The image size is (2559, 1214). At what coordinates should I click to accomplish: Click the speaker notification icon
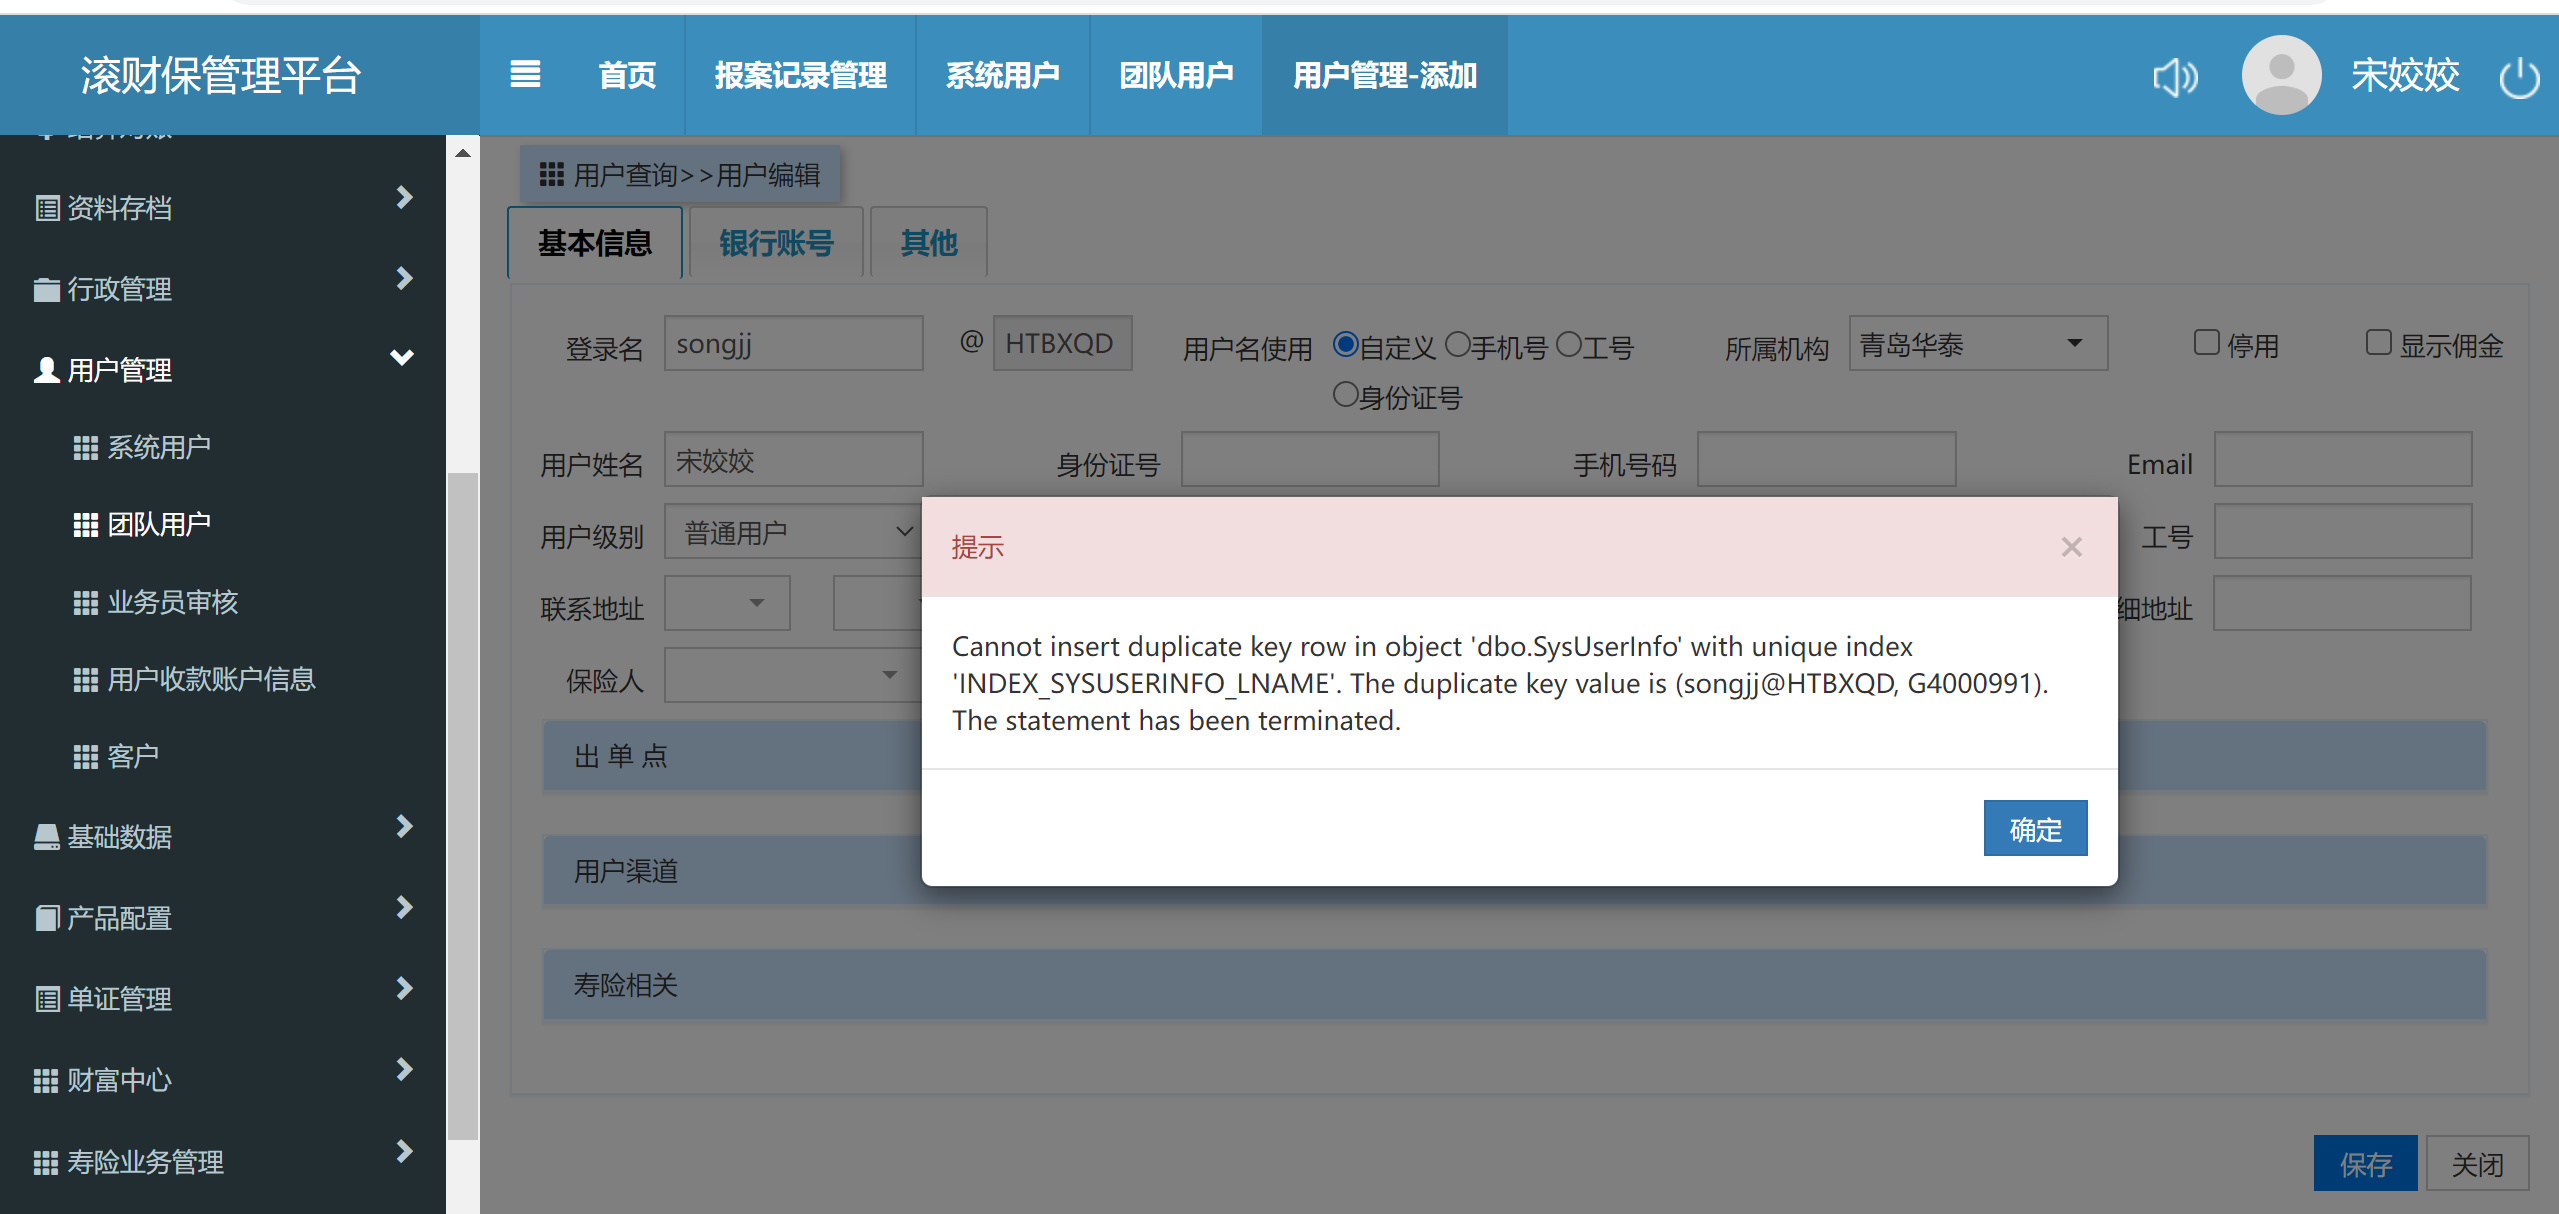tap(2175, 76)
